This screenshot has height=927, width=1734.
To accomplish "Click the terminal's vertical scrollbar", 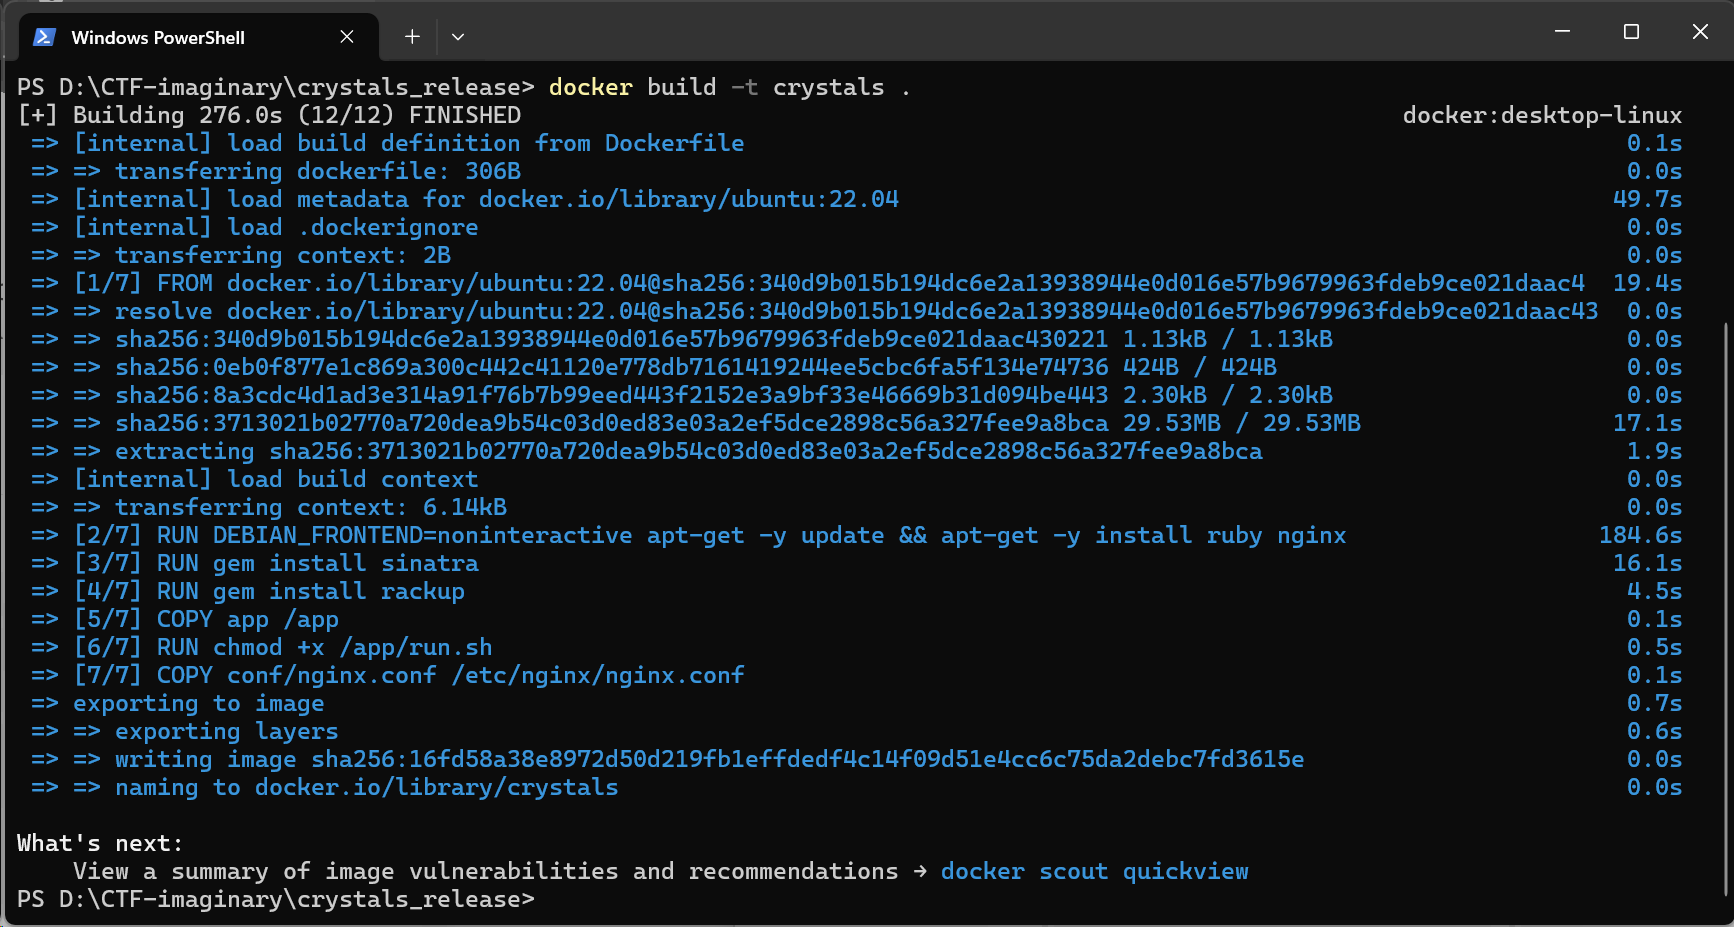I will [x=1726, y=600].
